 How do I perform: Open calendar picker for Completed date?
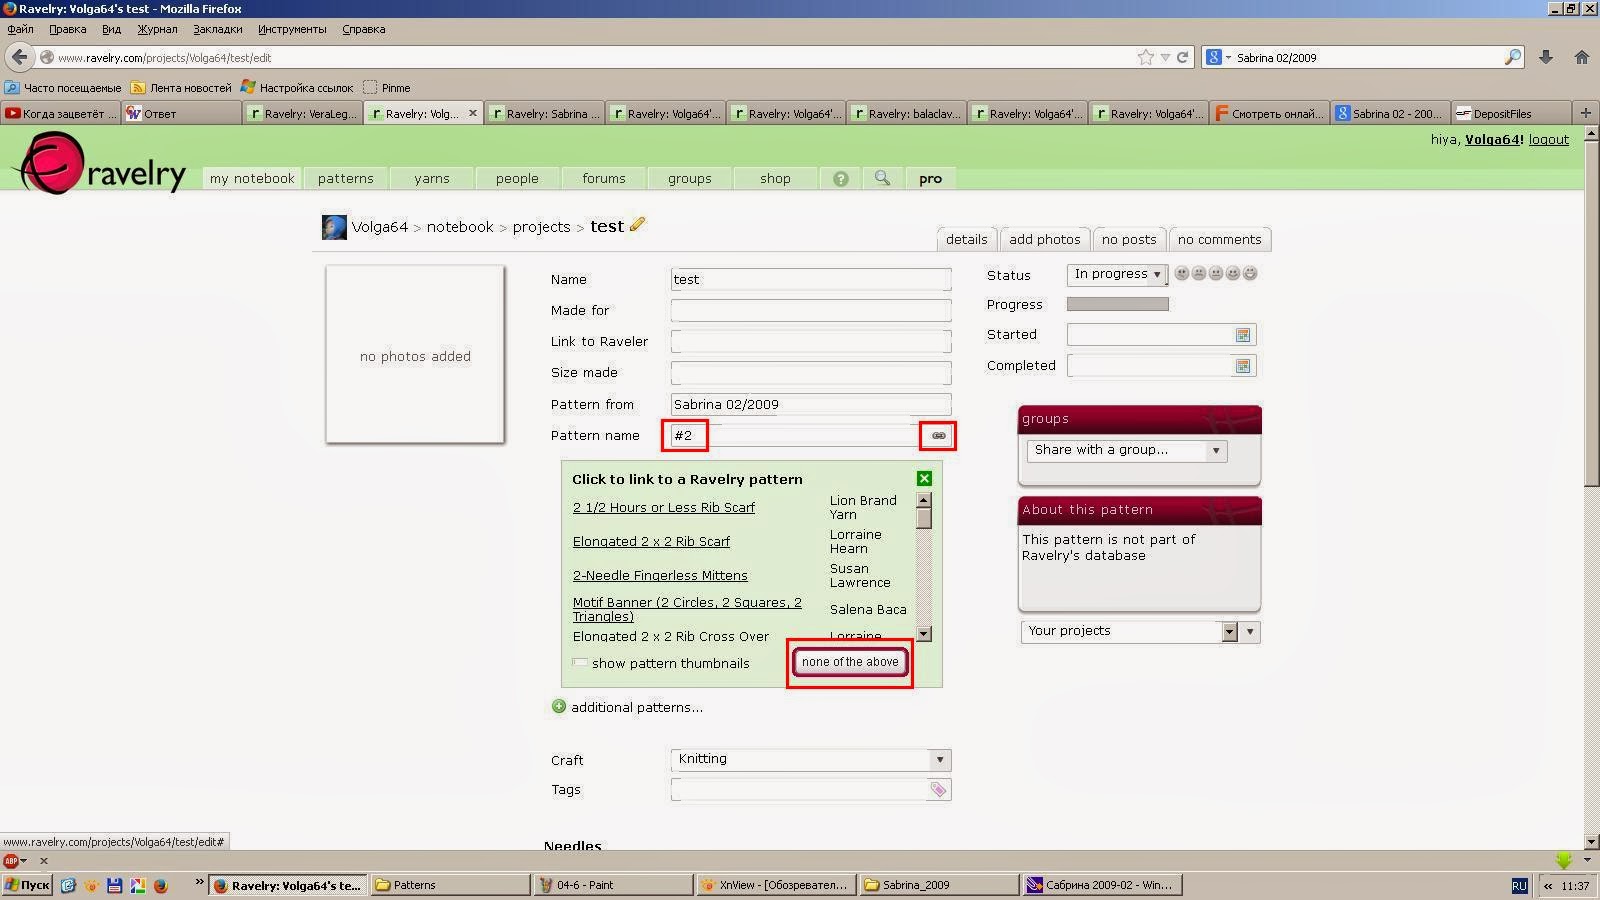(1242, 366)
